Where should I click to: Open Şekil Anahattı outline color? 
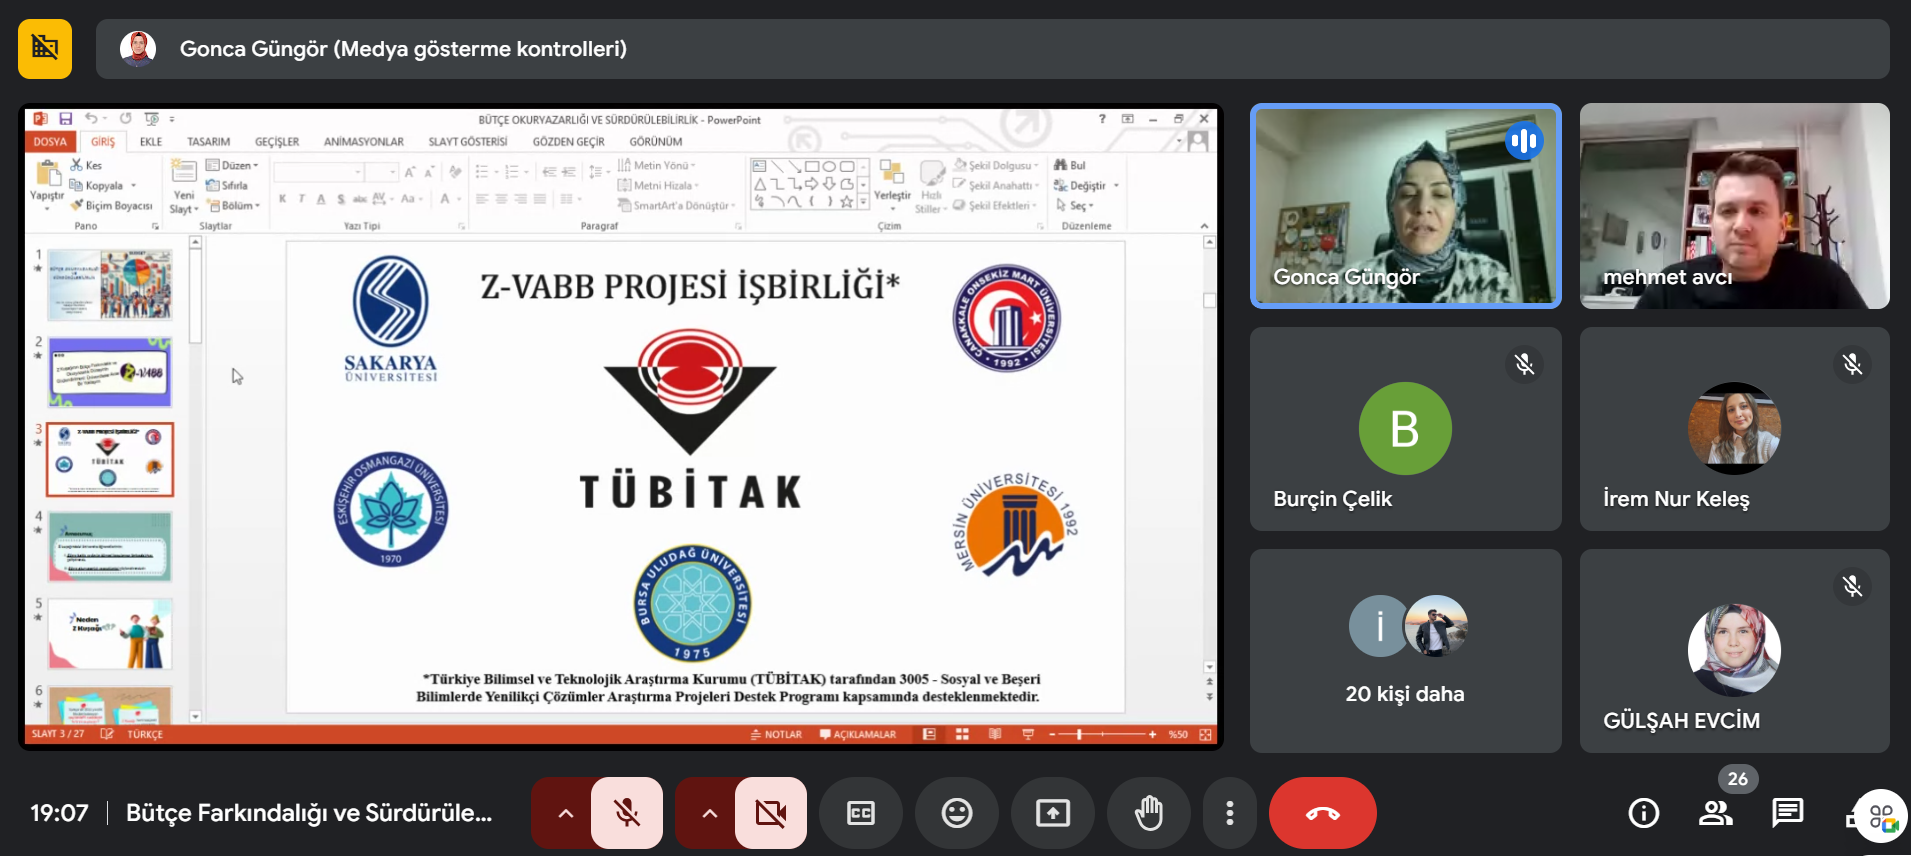[x=996, y=185]
